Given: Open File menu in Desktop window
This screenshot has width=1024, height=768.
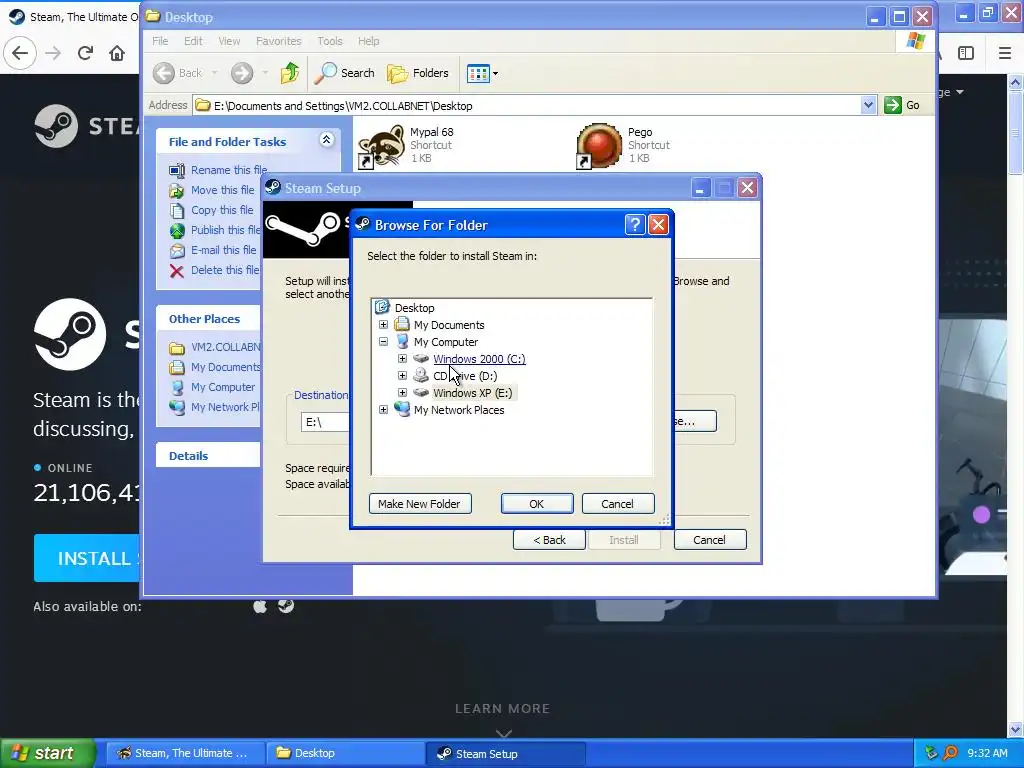Looking at the screenshot, I should click(x=160, y=40).
